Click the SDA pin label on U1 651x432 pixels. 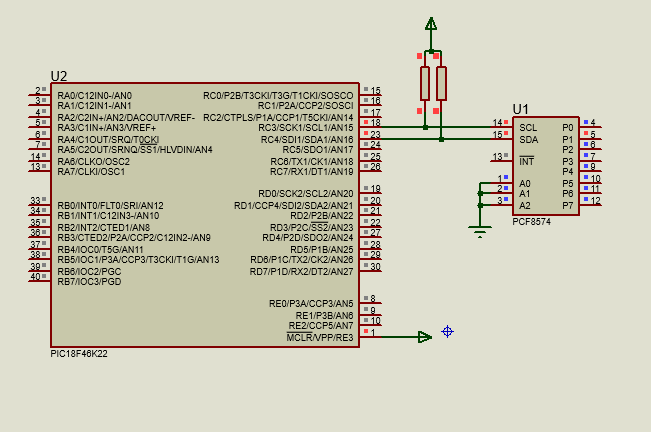[x=529, y=140]
